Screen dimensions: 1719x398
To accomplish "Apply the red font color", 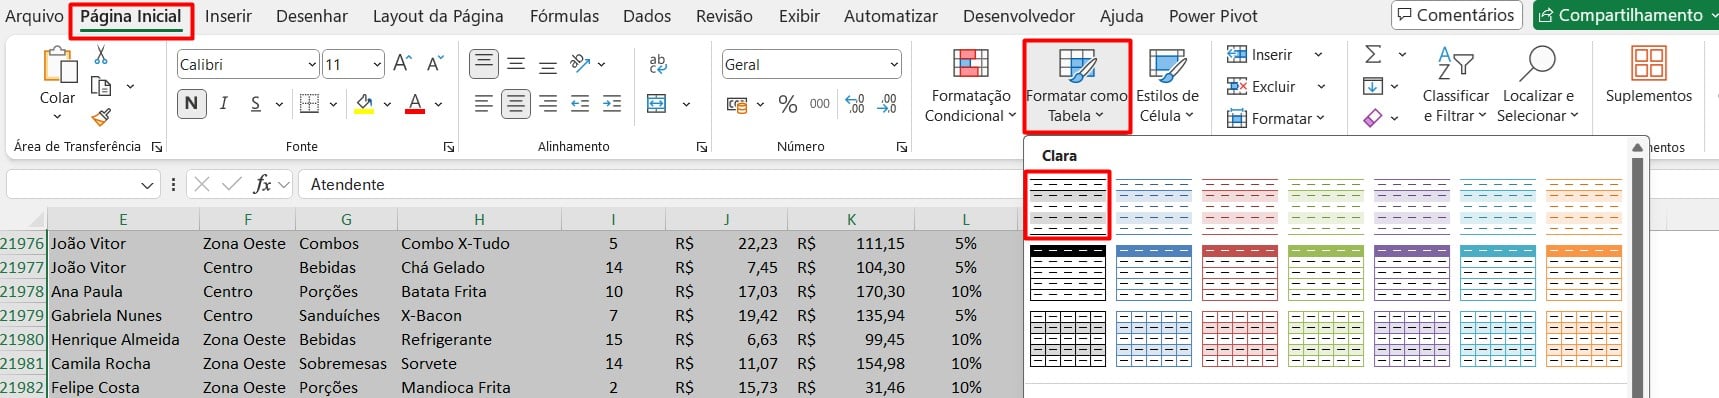I will (415, 103).
